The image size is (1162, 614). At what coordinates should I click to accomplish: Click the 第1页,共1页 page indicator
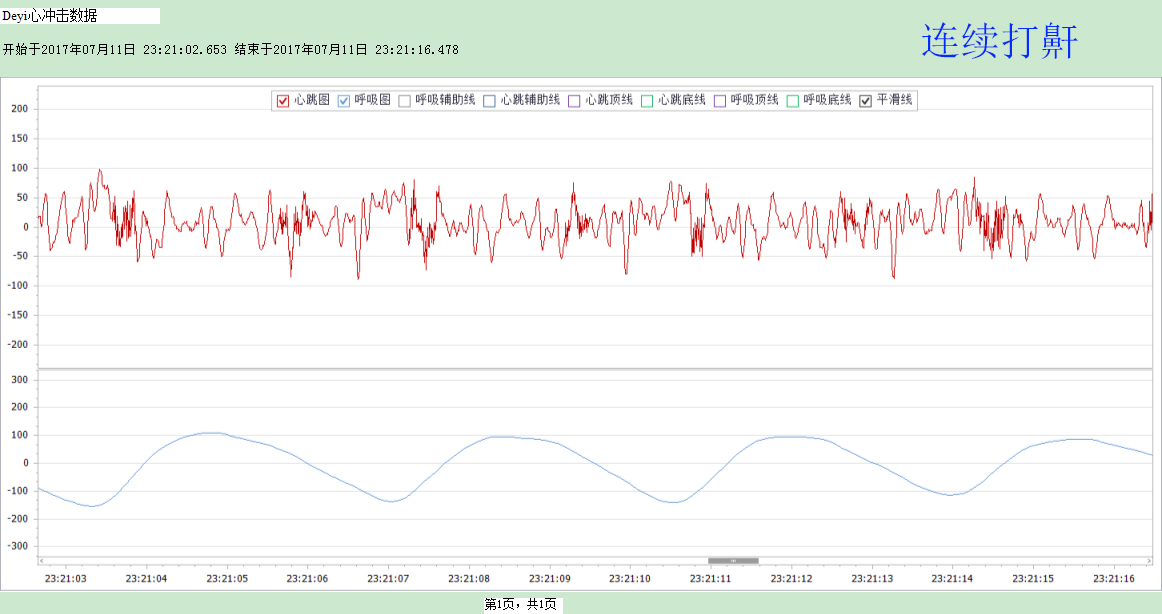click(520, 604)
